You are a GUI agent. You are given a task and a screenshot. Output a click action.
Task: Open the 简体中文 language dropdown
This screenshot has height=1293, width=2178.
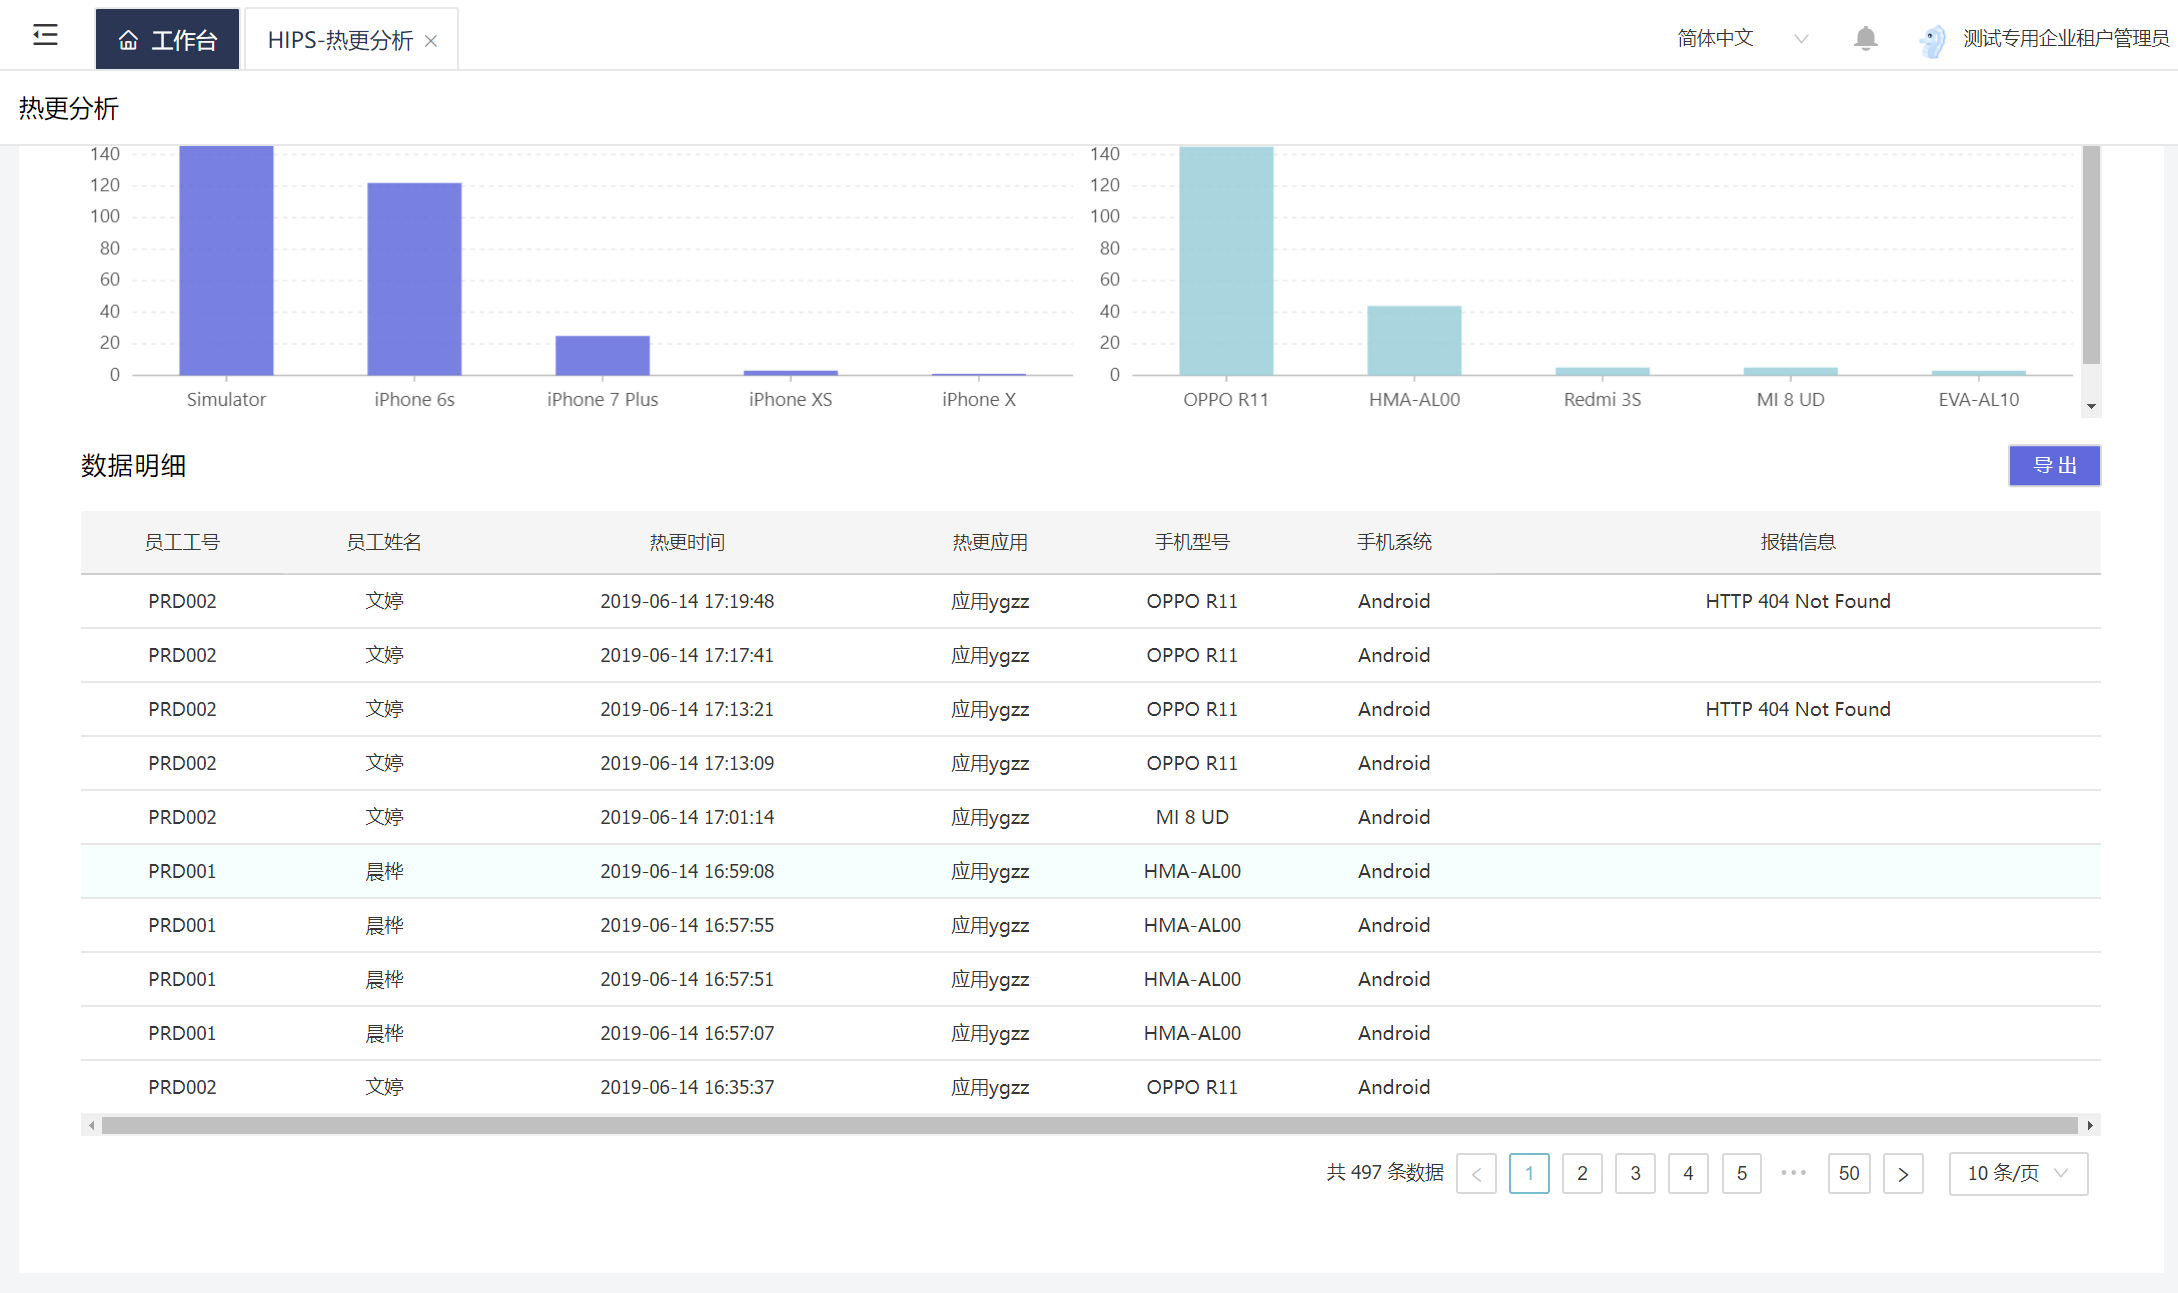click(1742, 39)
